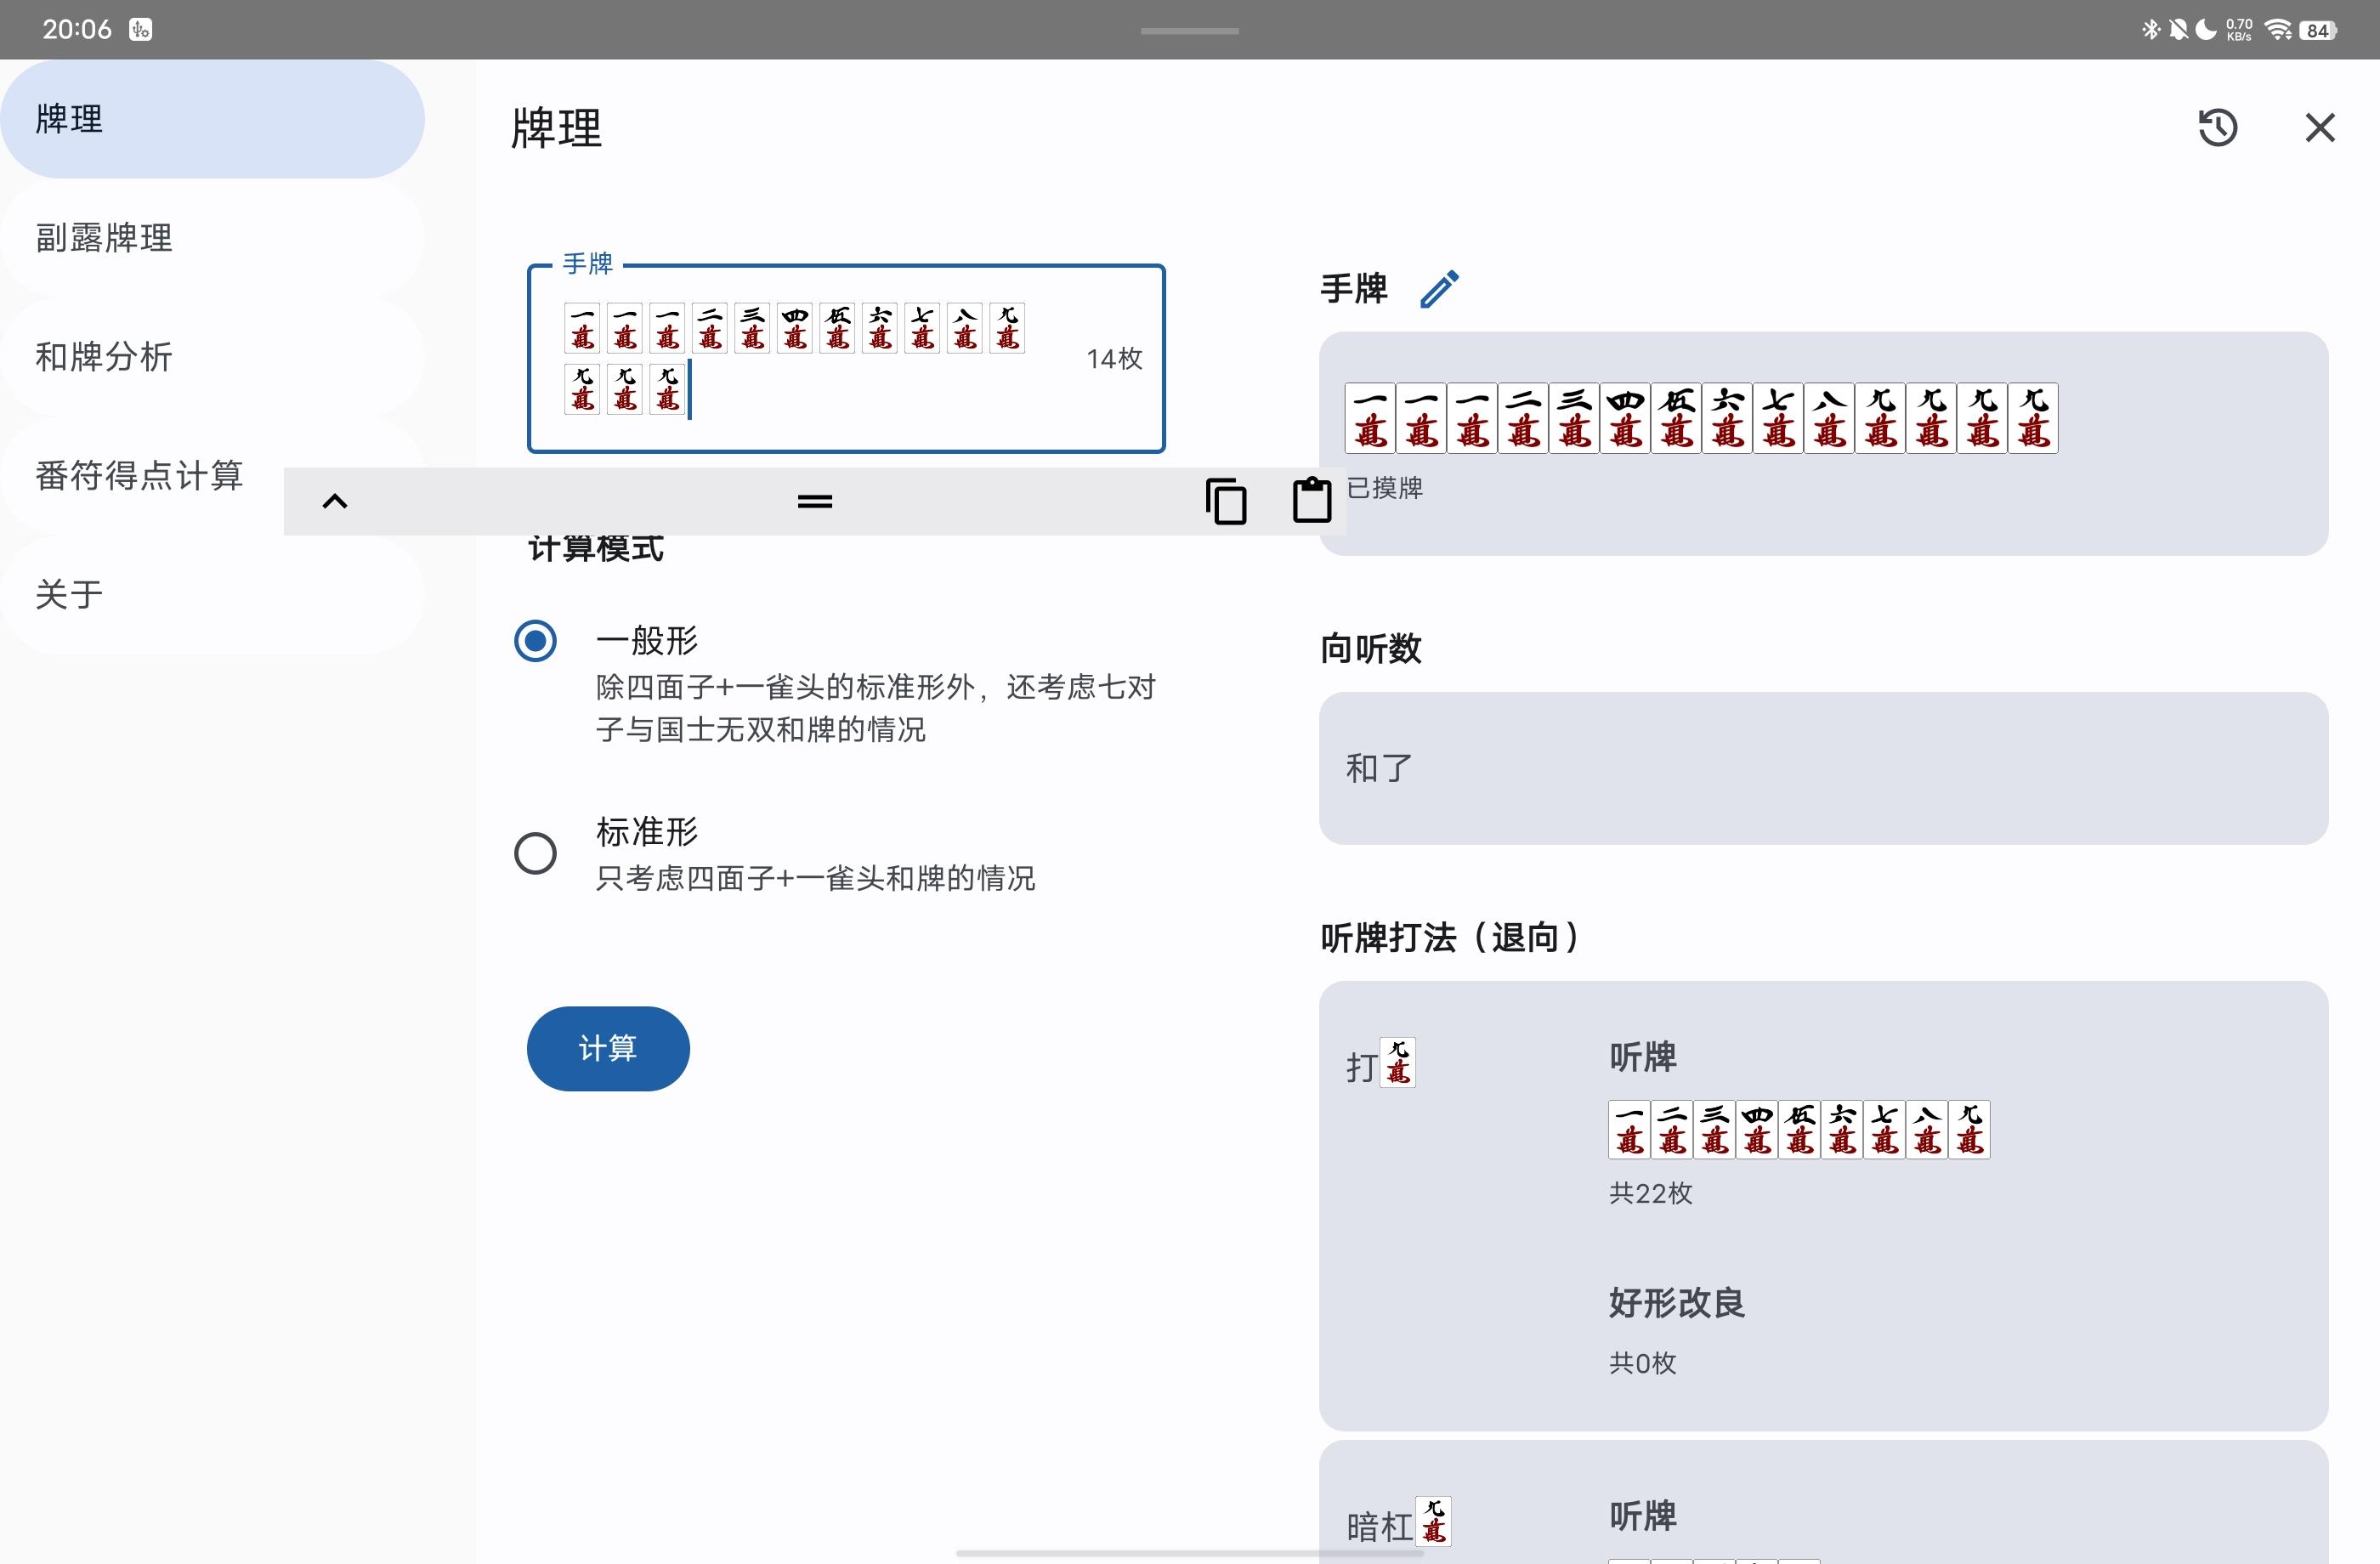Viewport: 2380px width, 1564px height.
Task: Select the 一般形 calculation mode
Action: coord(535,640)
